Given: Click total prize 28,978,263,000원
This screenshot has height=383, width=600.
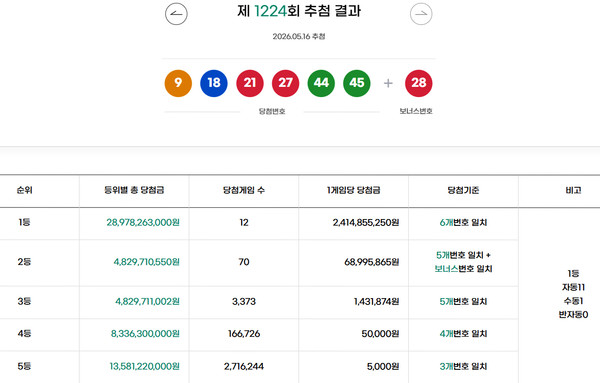Looking at the screenshot, I should coord(143,222).
